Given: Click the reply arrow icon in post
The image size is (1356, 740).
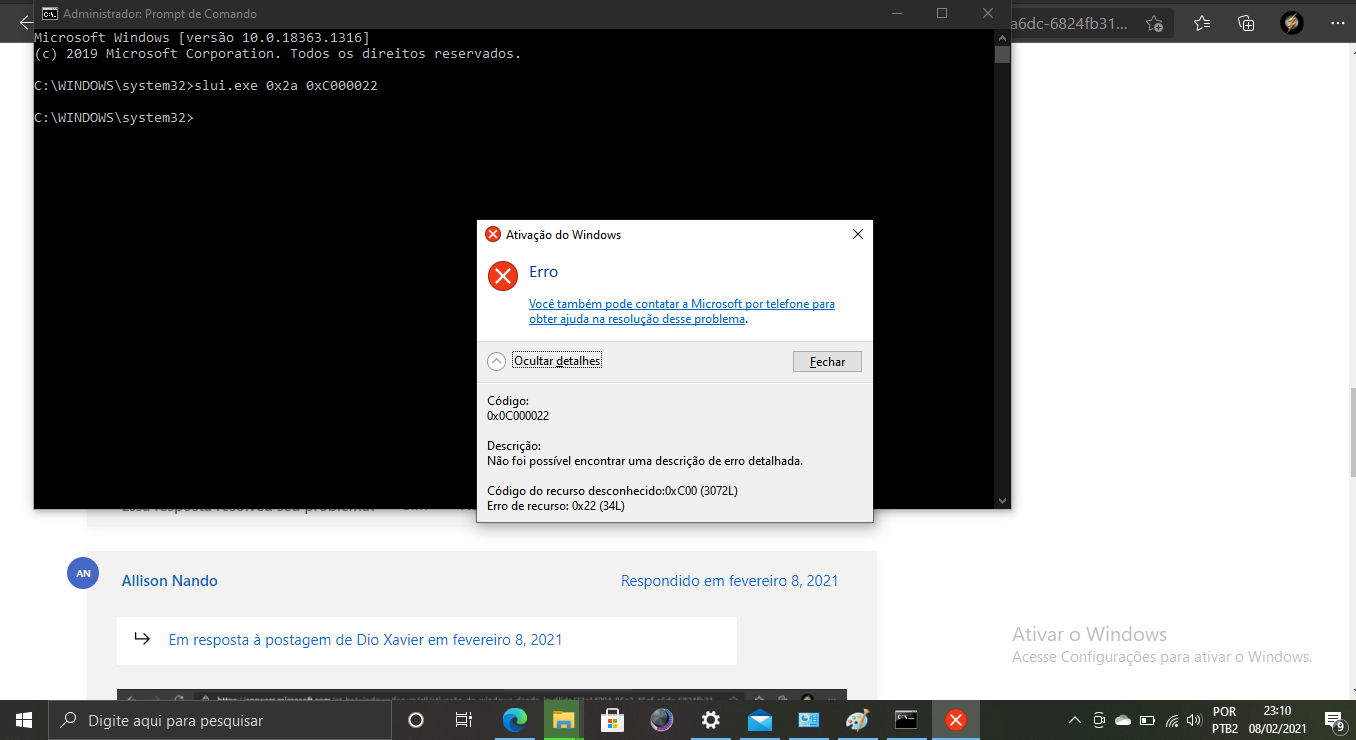Looking at the screenshot, I should click(141, 639).
